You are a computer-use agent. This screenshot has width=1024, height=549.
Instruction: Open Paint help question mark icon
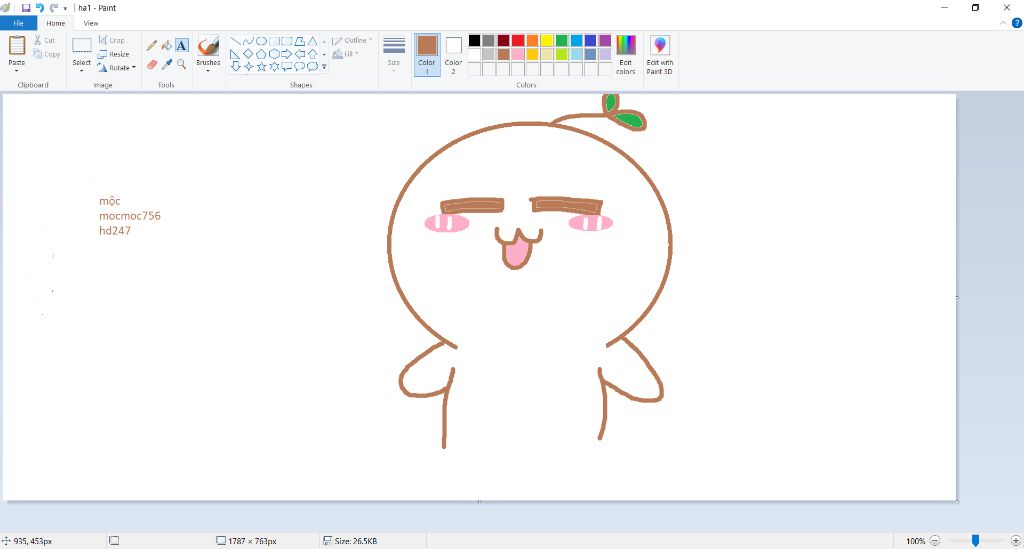coord(1016,23)
